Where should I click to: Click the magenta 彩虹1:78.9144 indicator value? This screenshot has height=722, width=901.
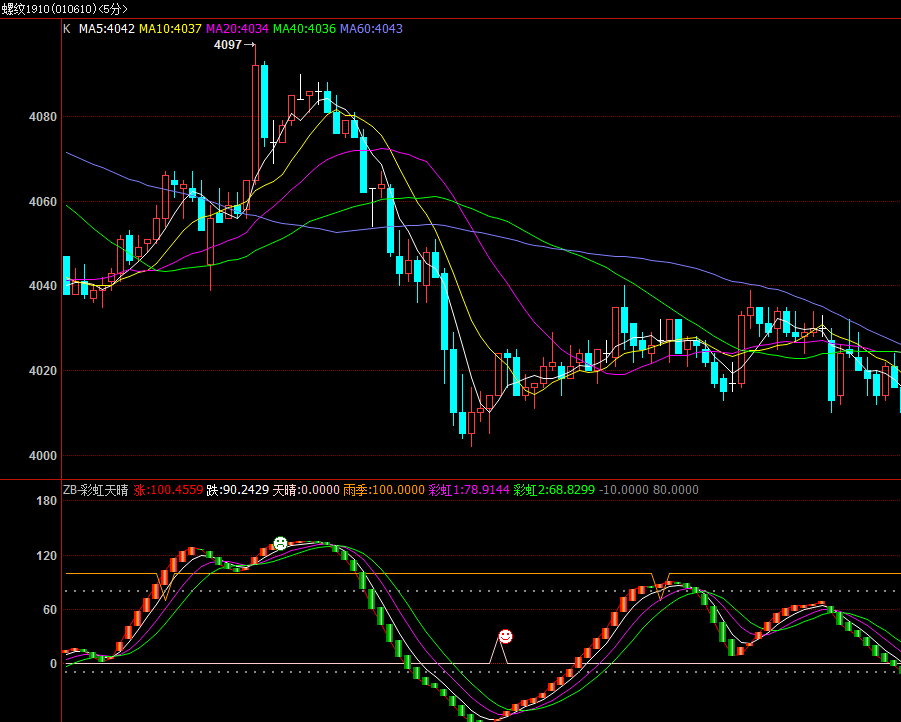[x=469, y=490]
